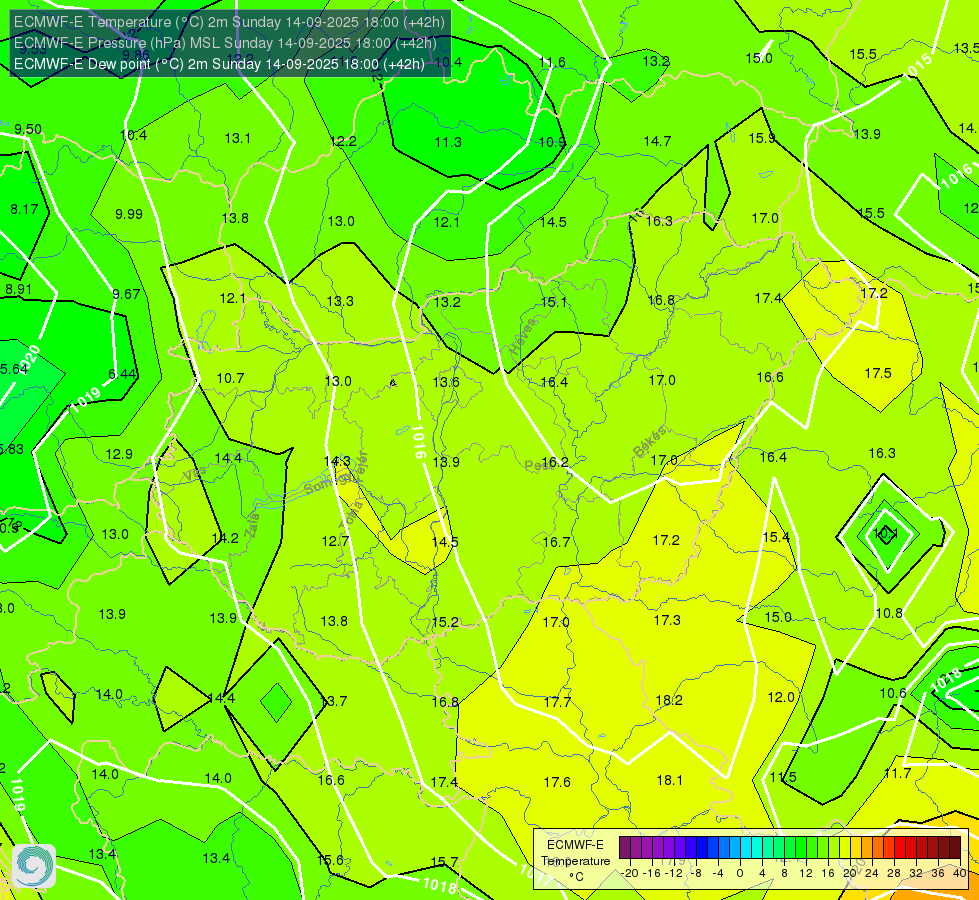This screenshot has width=979, height=900.
Task: Click the 12.9 temperature value
Action: click(119, 454)
